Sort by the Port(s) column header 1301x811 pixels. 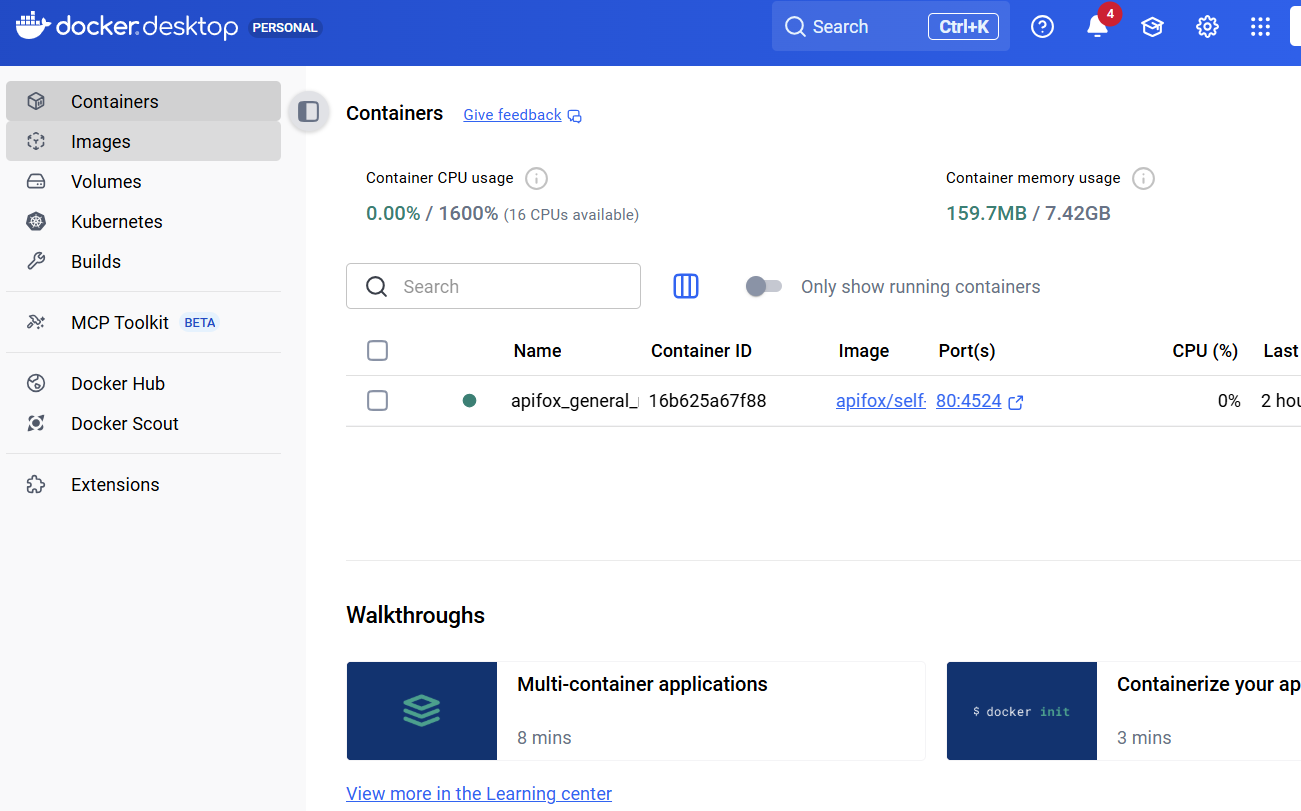(967, 351)
